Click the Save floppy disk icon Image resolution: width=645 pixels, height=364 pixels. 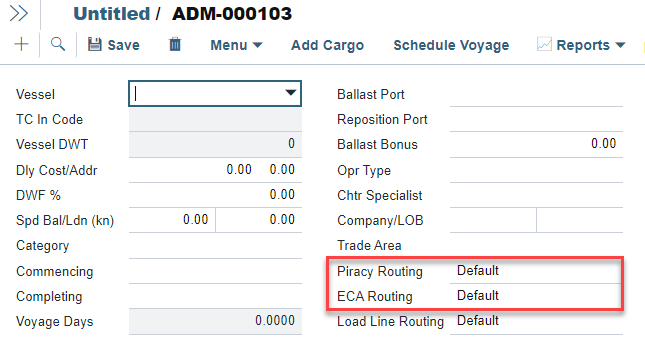pyautogui.click(x=95, y=44)
